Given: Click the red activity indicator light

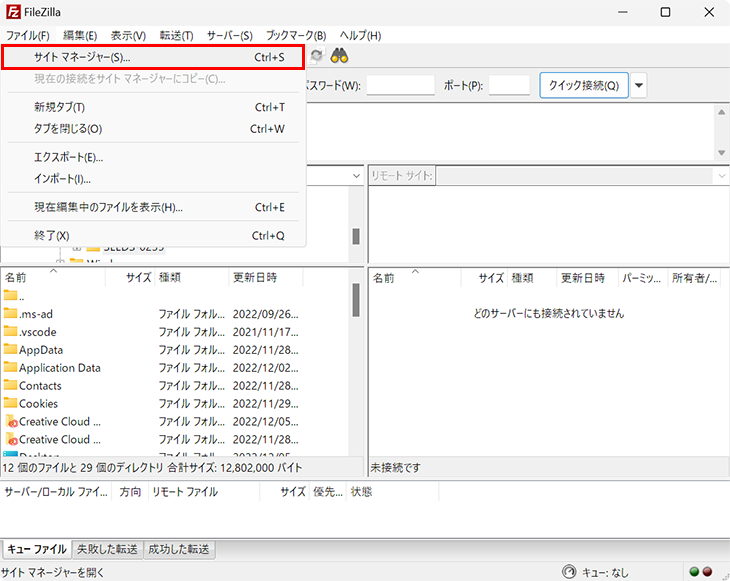Looking at the screenshot, I should point(707,572).
